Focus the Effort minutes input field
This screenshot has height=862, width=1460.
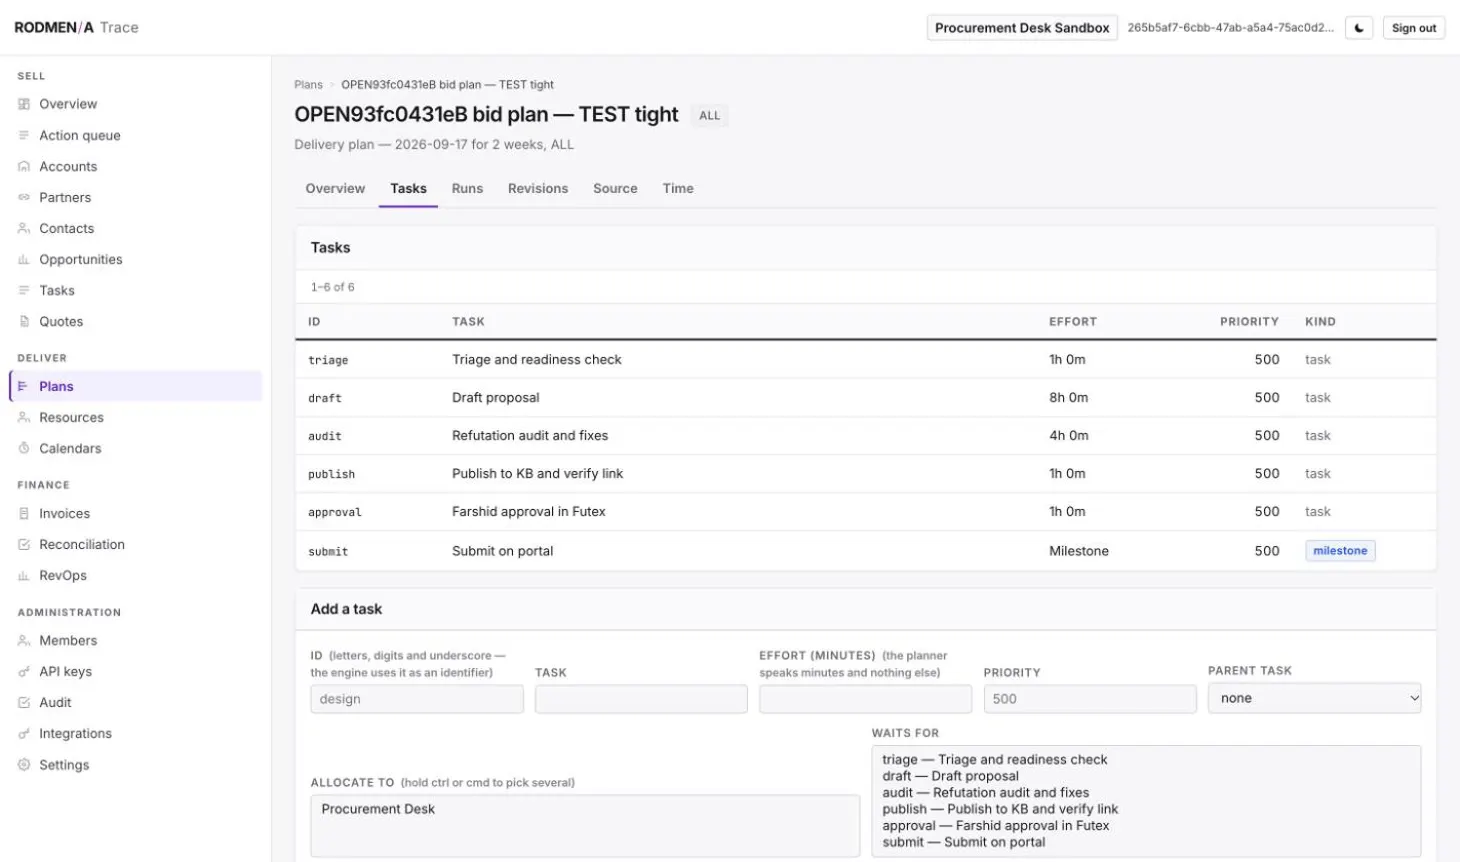click(x=865, y=699)
